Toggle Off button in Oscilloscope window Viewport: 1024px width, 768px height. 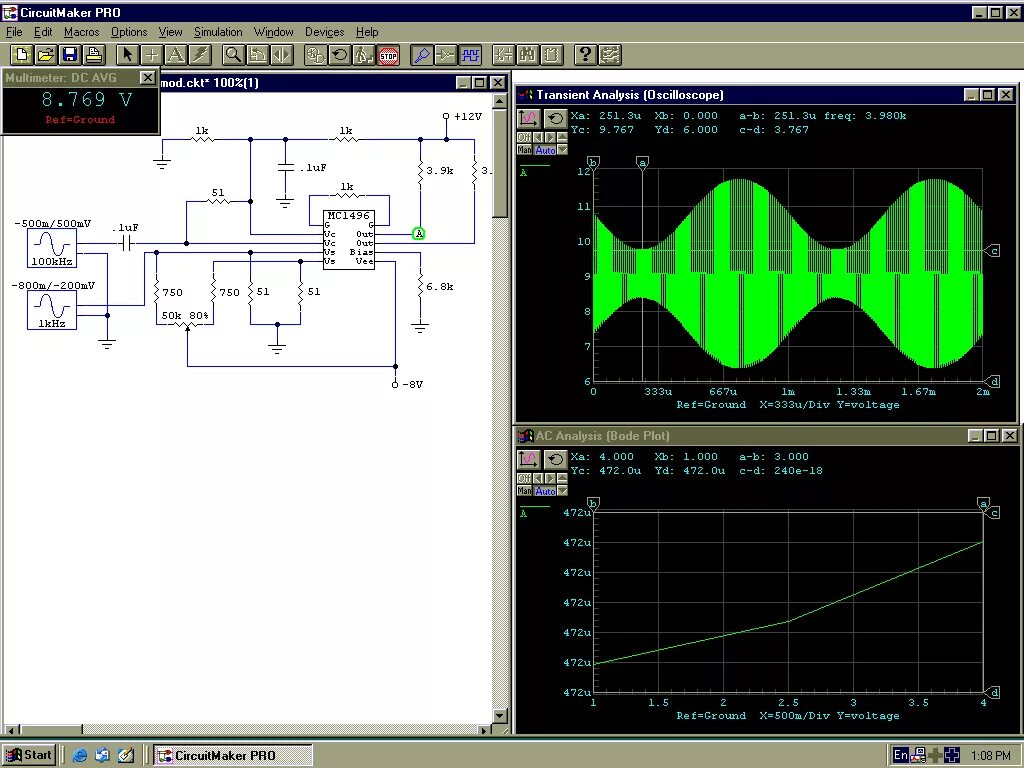(524, 137)
